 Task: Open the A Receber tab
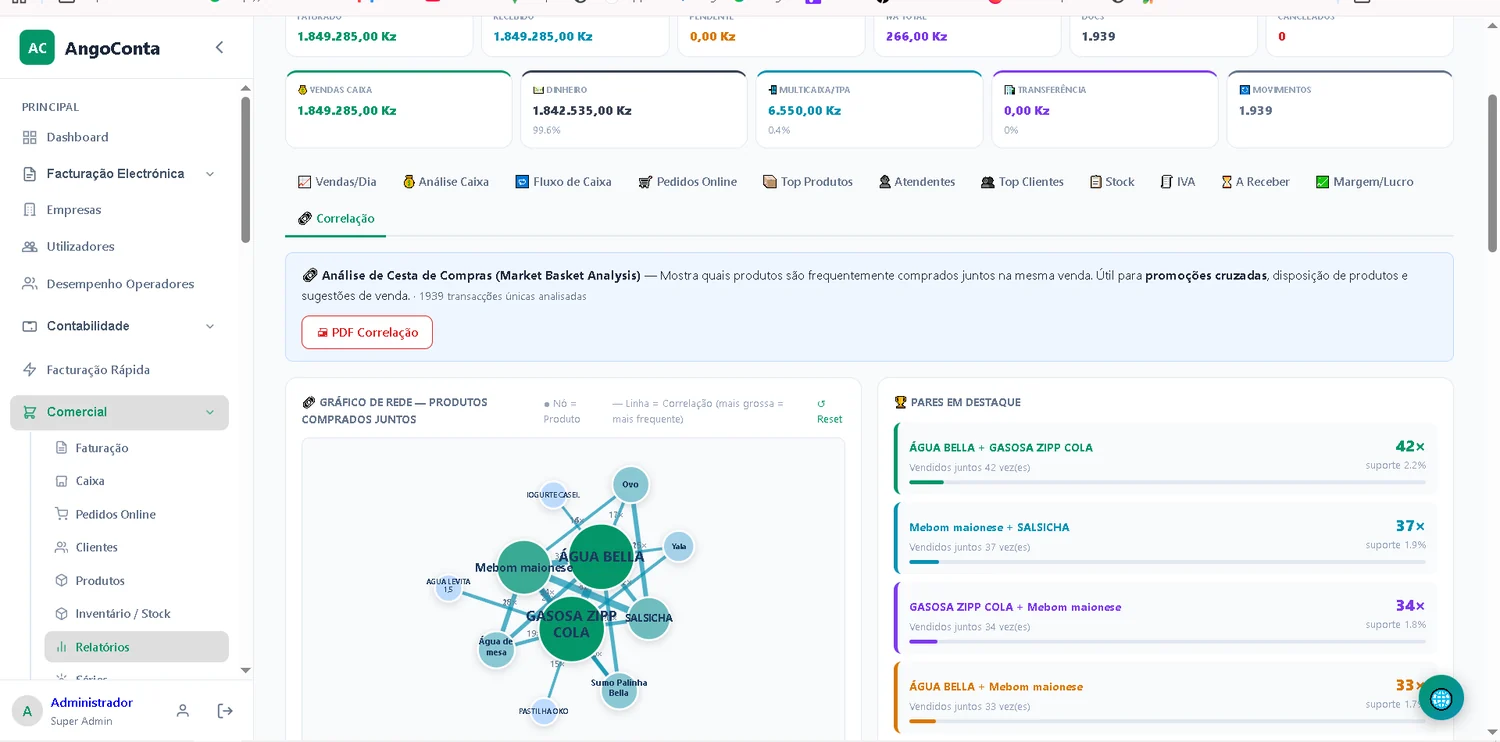point(1255,182)
